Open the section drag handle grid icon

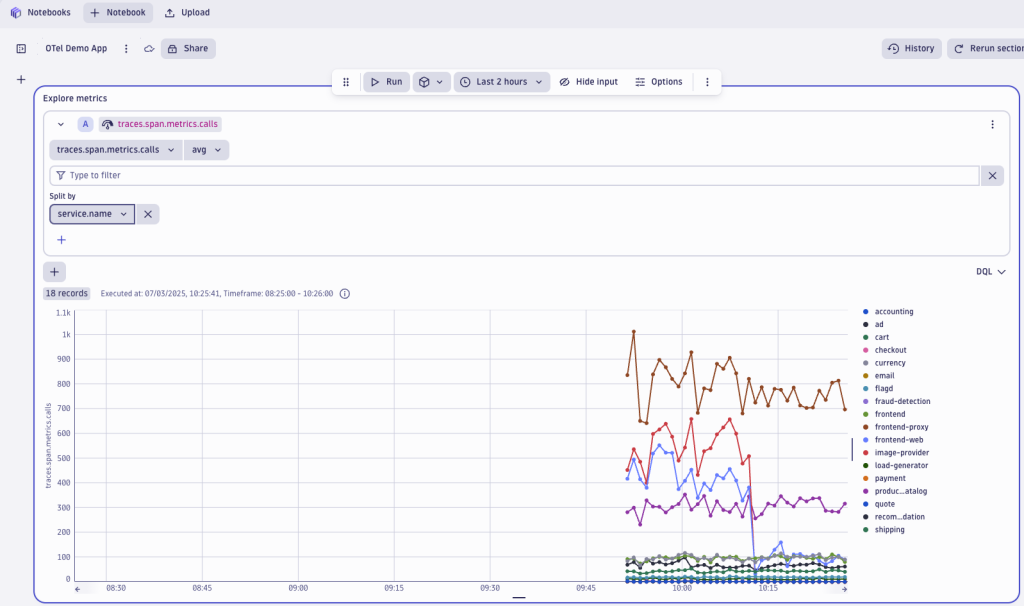(x=345, y=82)
